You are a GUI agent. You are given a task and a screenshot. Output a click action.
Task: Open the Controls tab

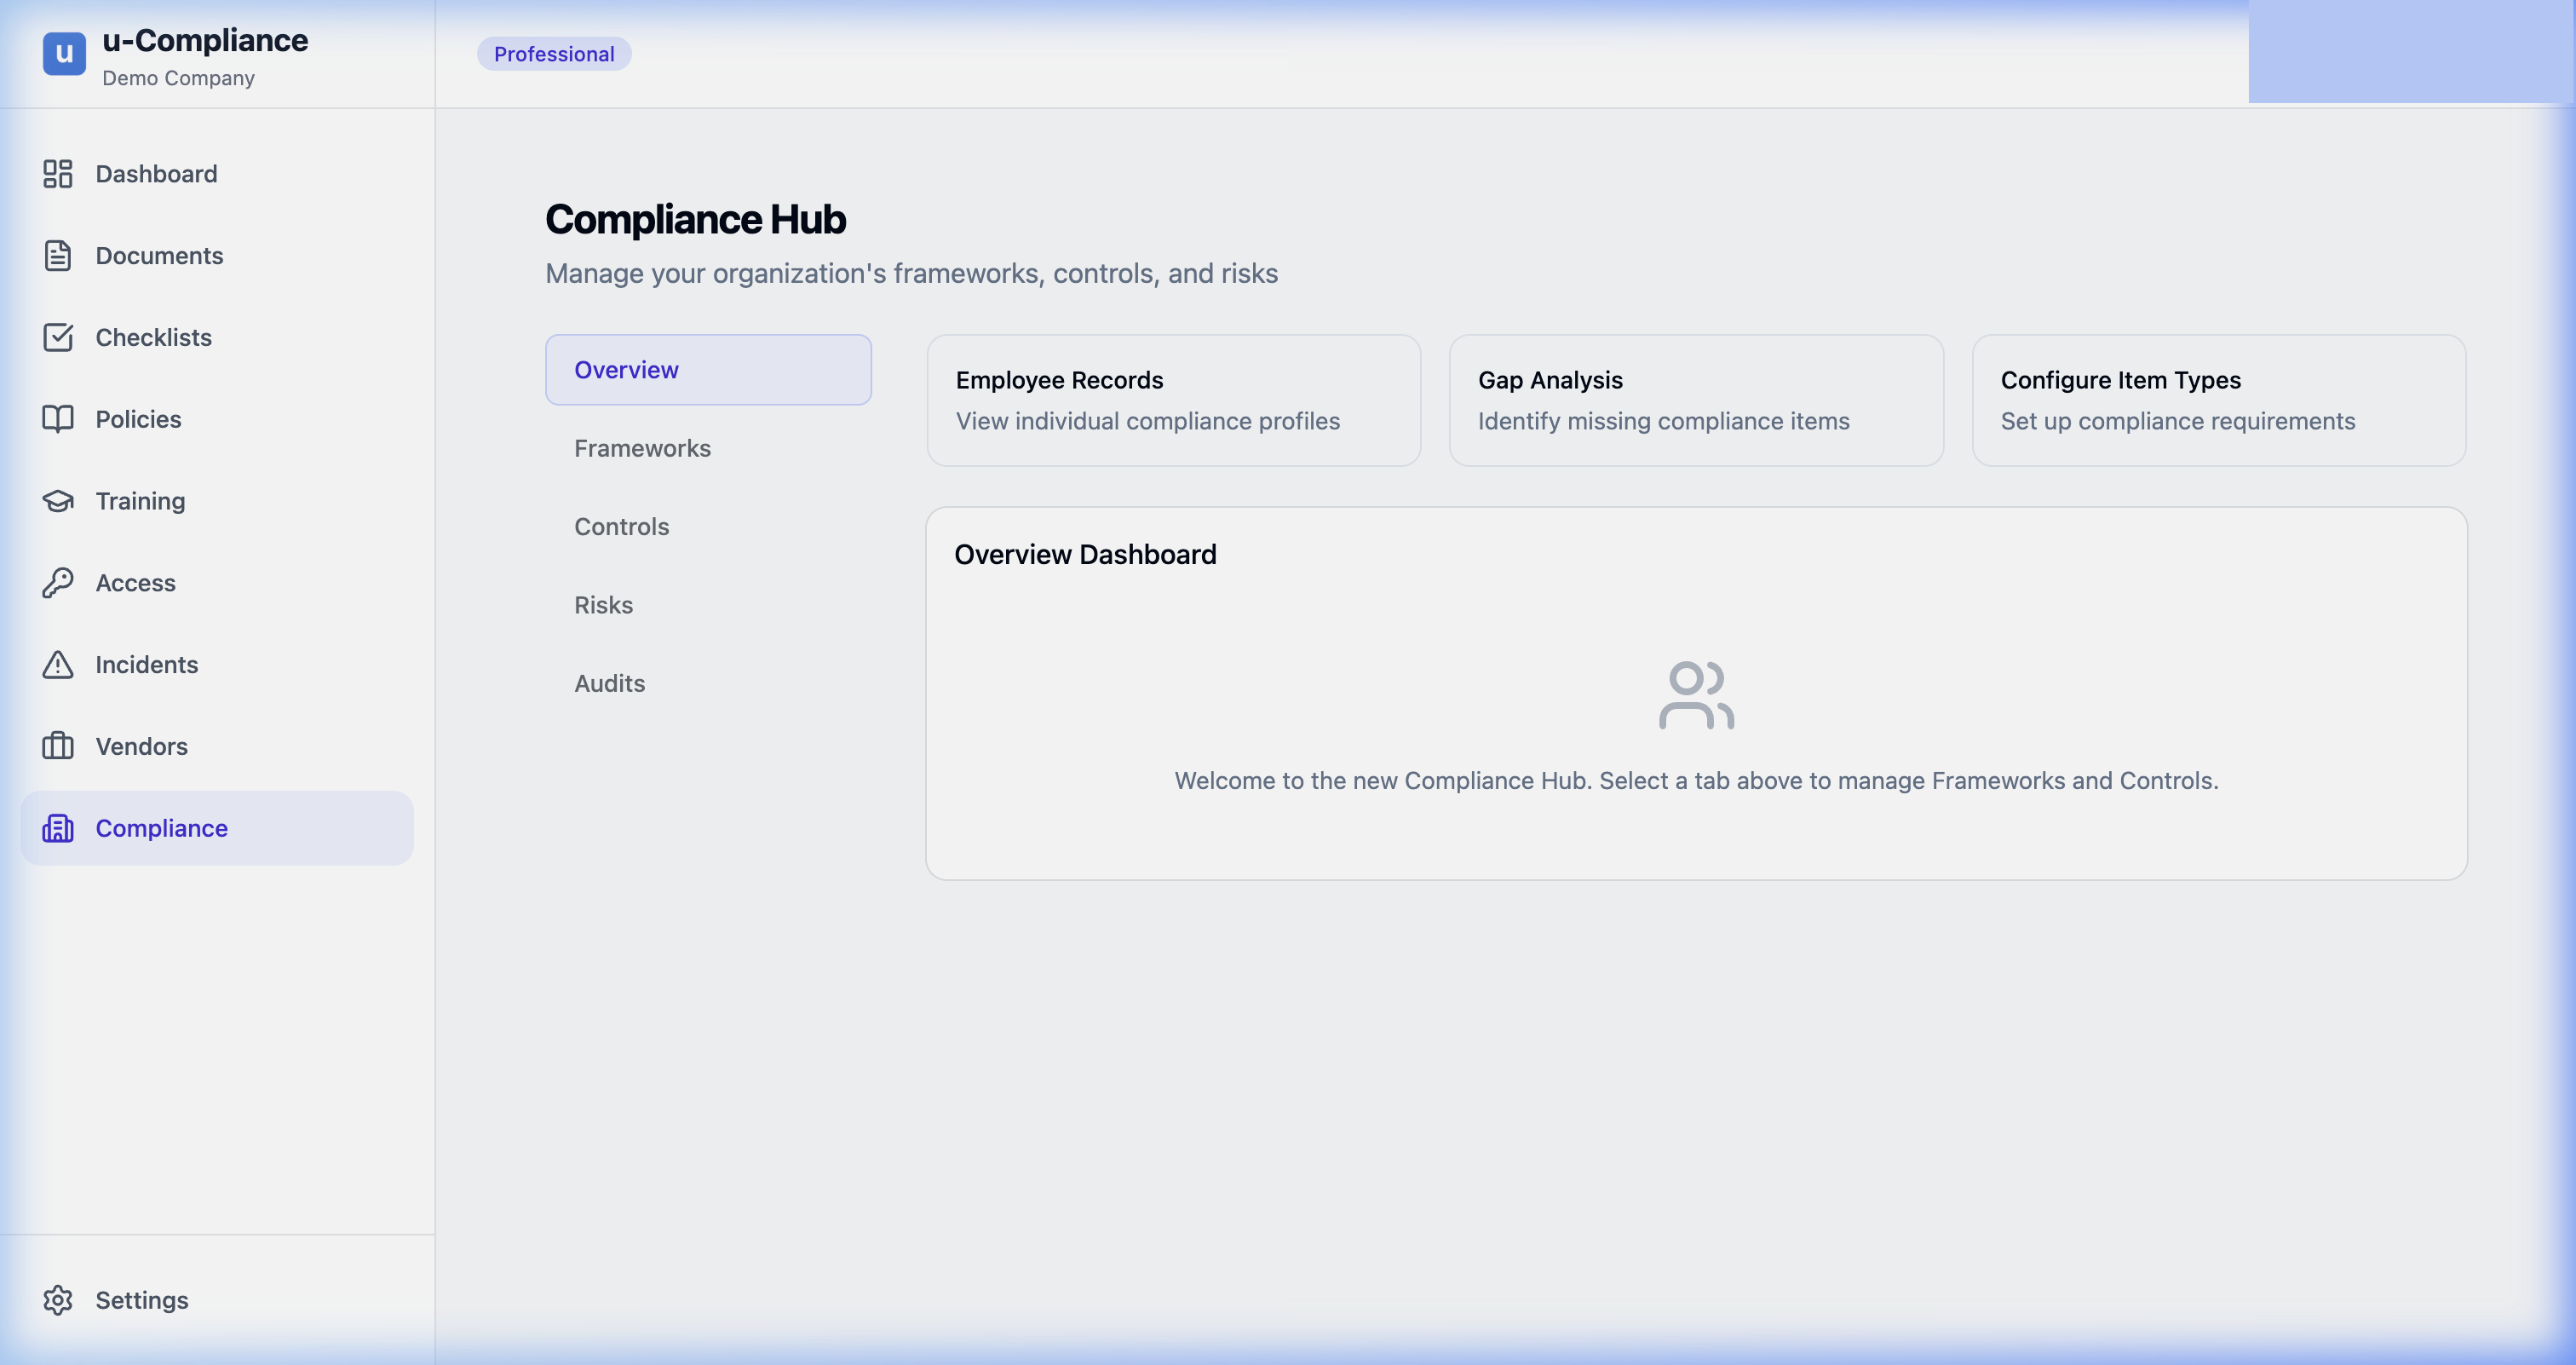(622, 526)
